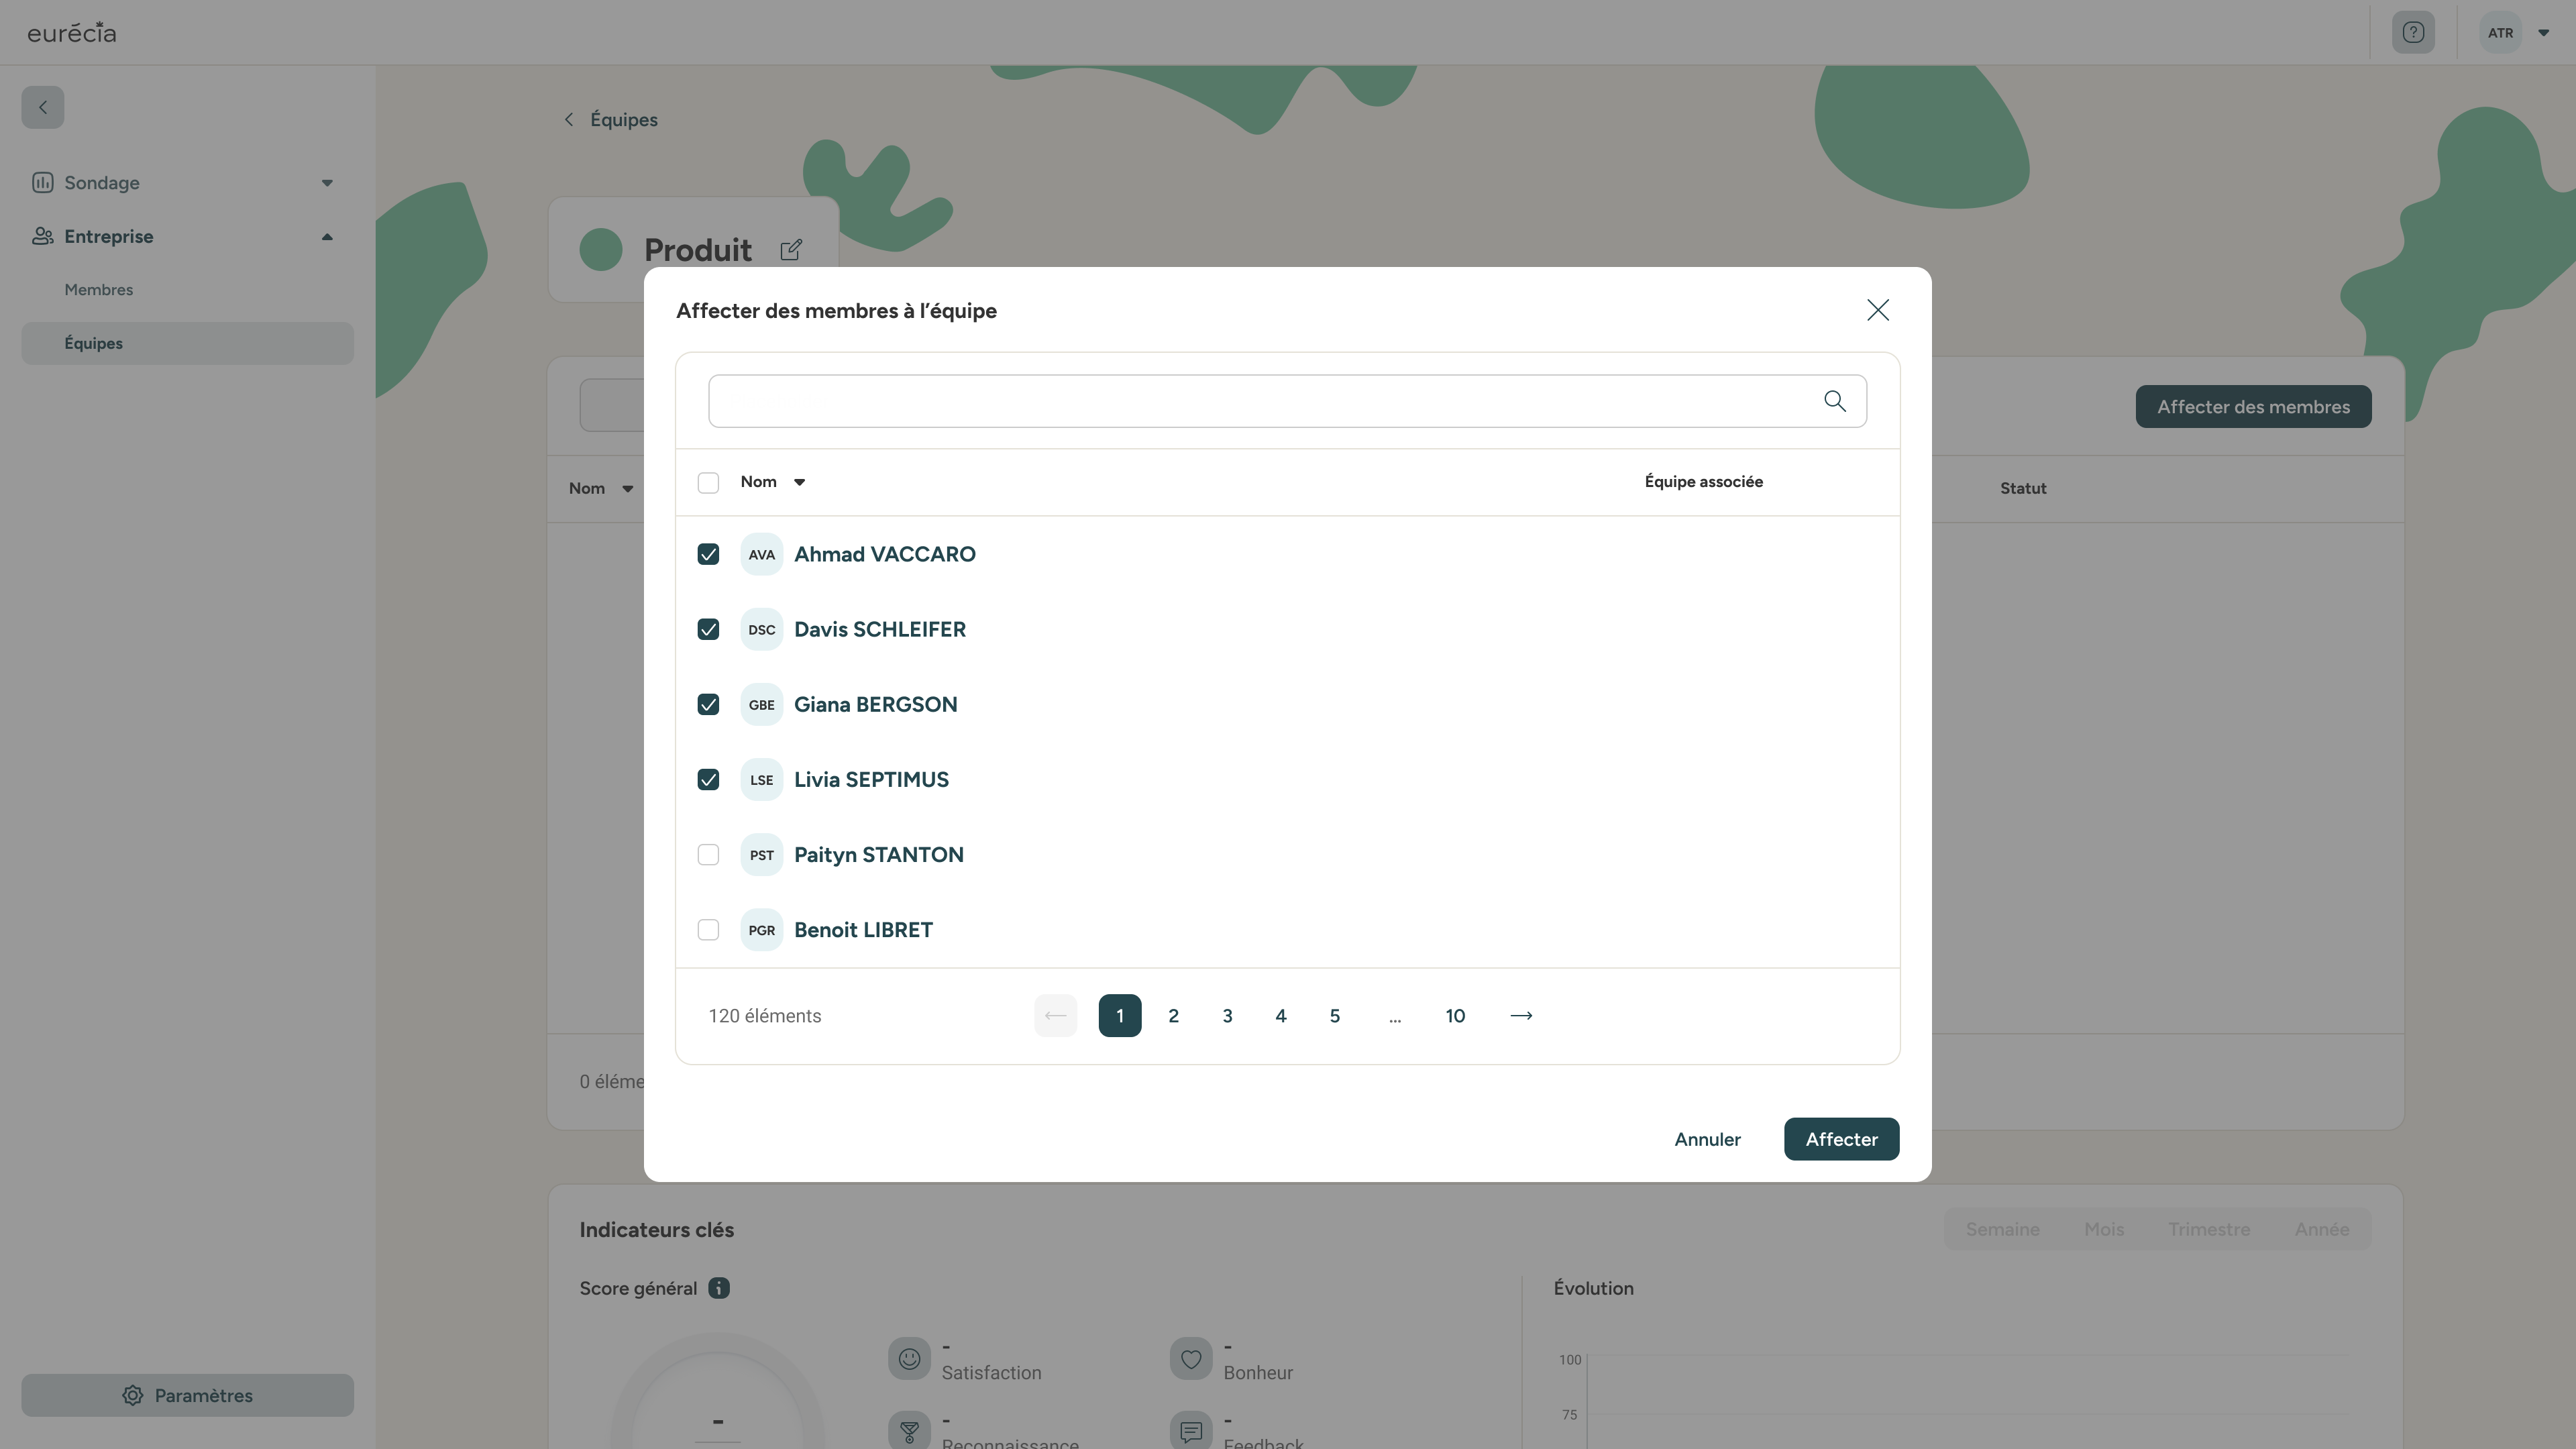Click the previous page arrow
The width and height of the screenshot is (2576, 1449).
[x=1055, y=1015]
